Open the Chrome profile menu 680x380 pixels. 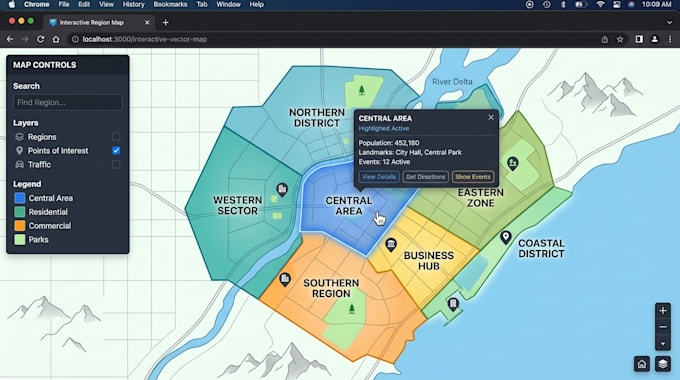click(654, 39)
